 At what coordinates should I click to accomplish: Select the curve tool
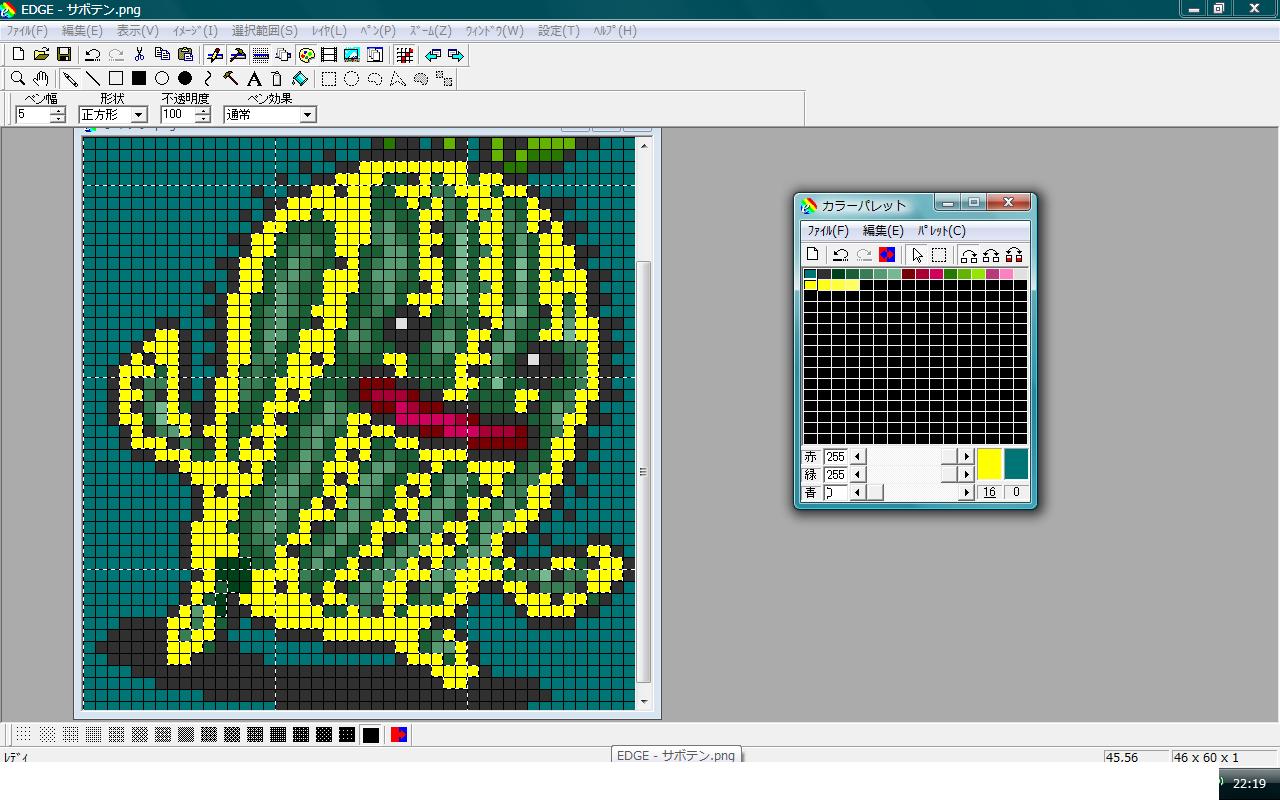(x=208, y=78)
